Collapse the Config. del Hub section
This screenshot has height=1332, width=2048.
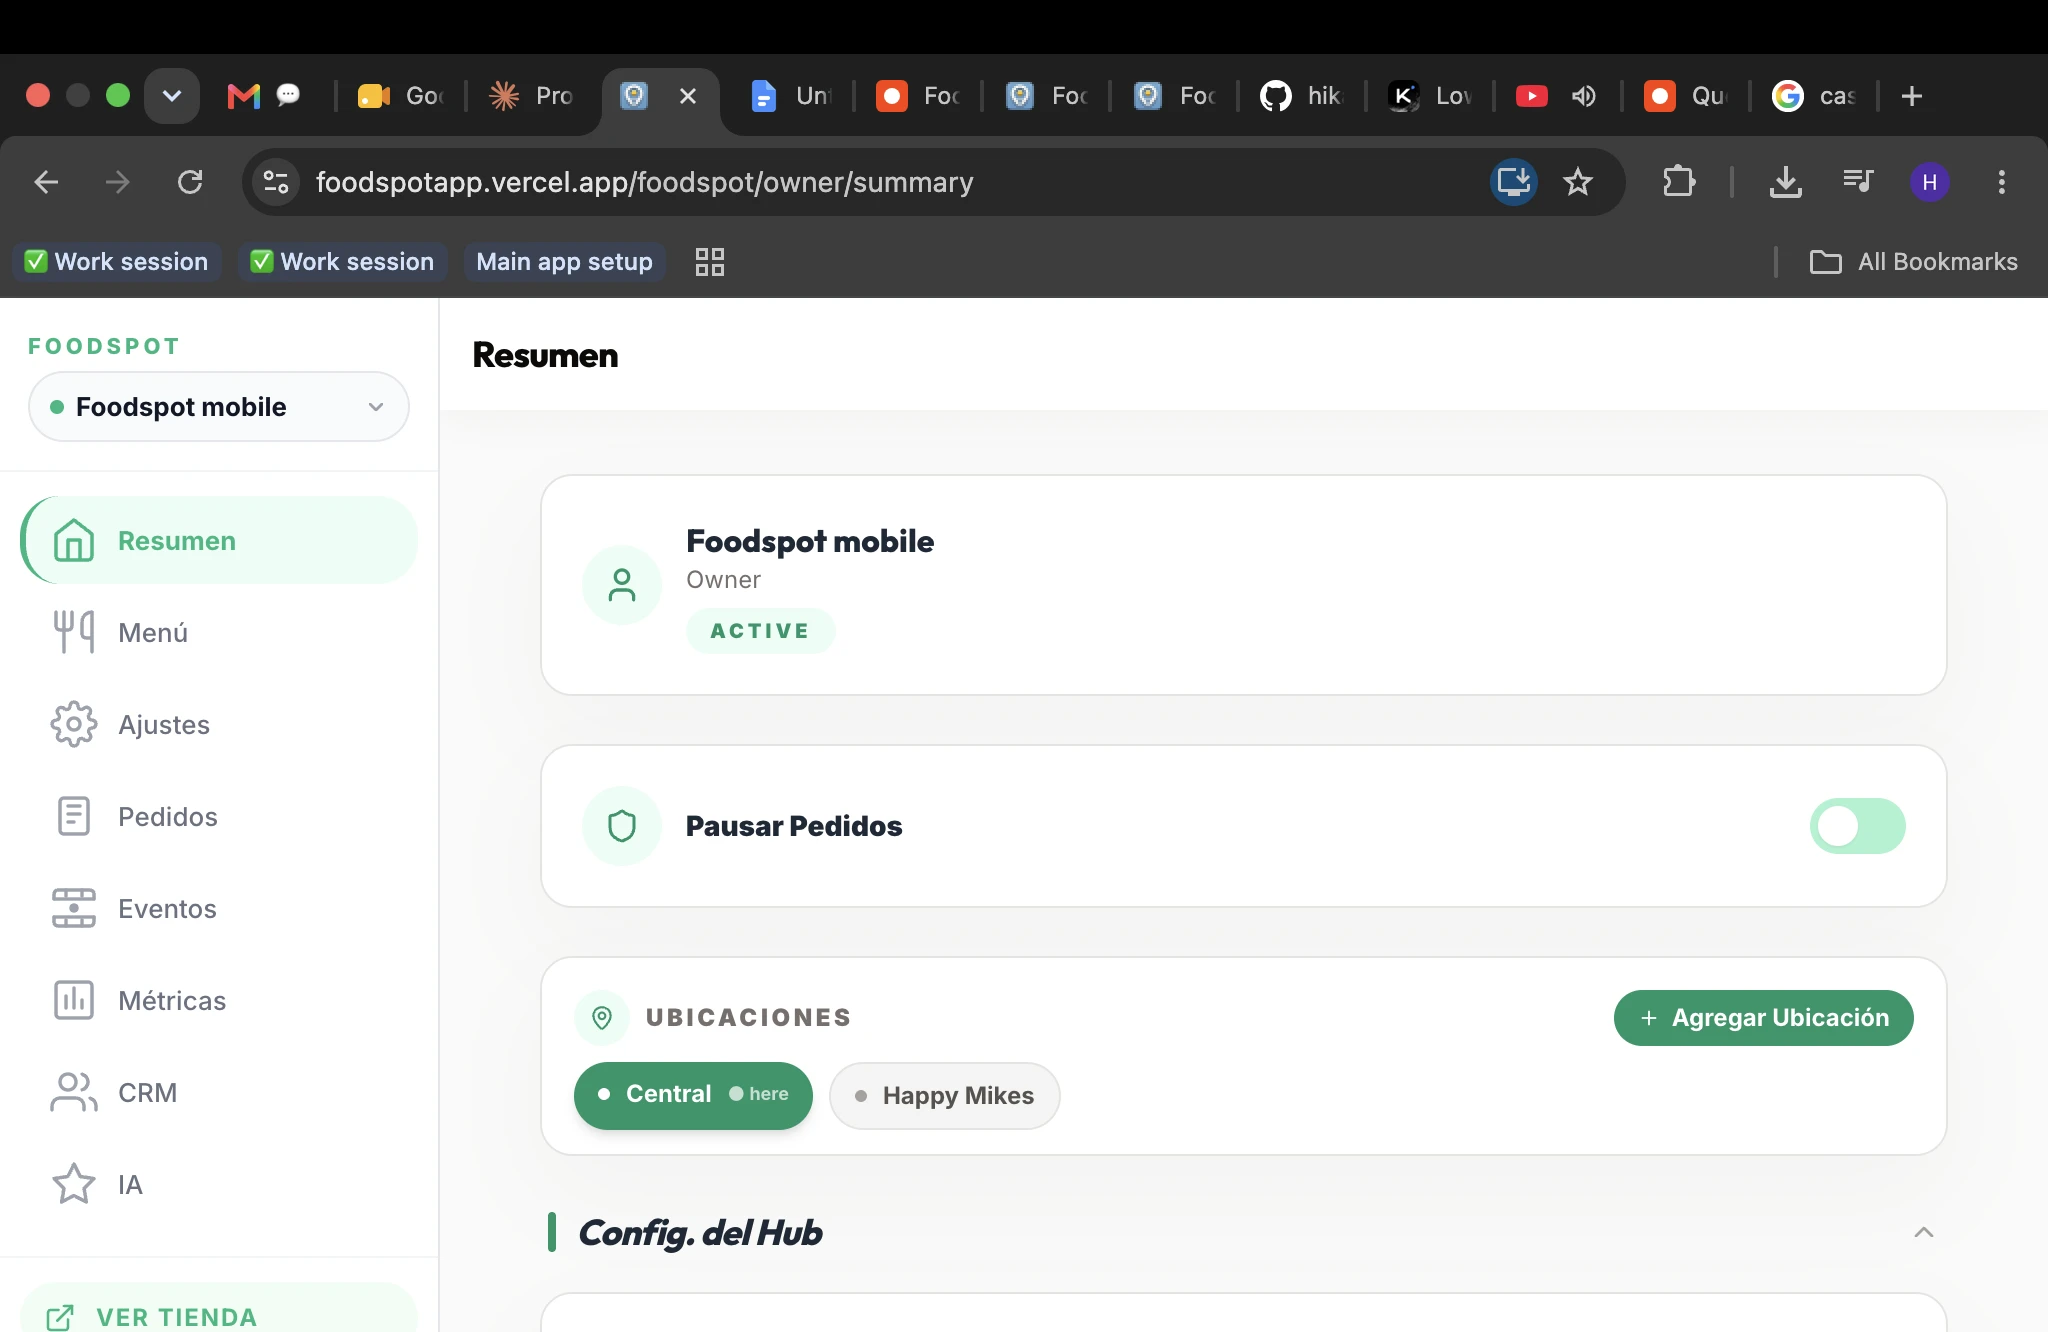1923,1233
